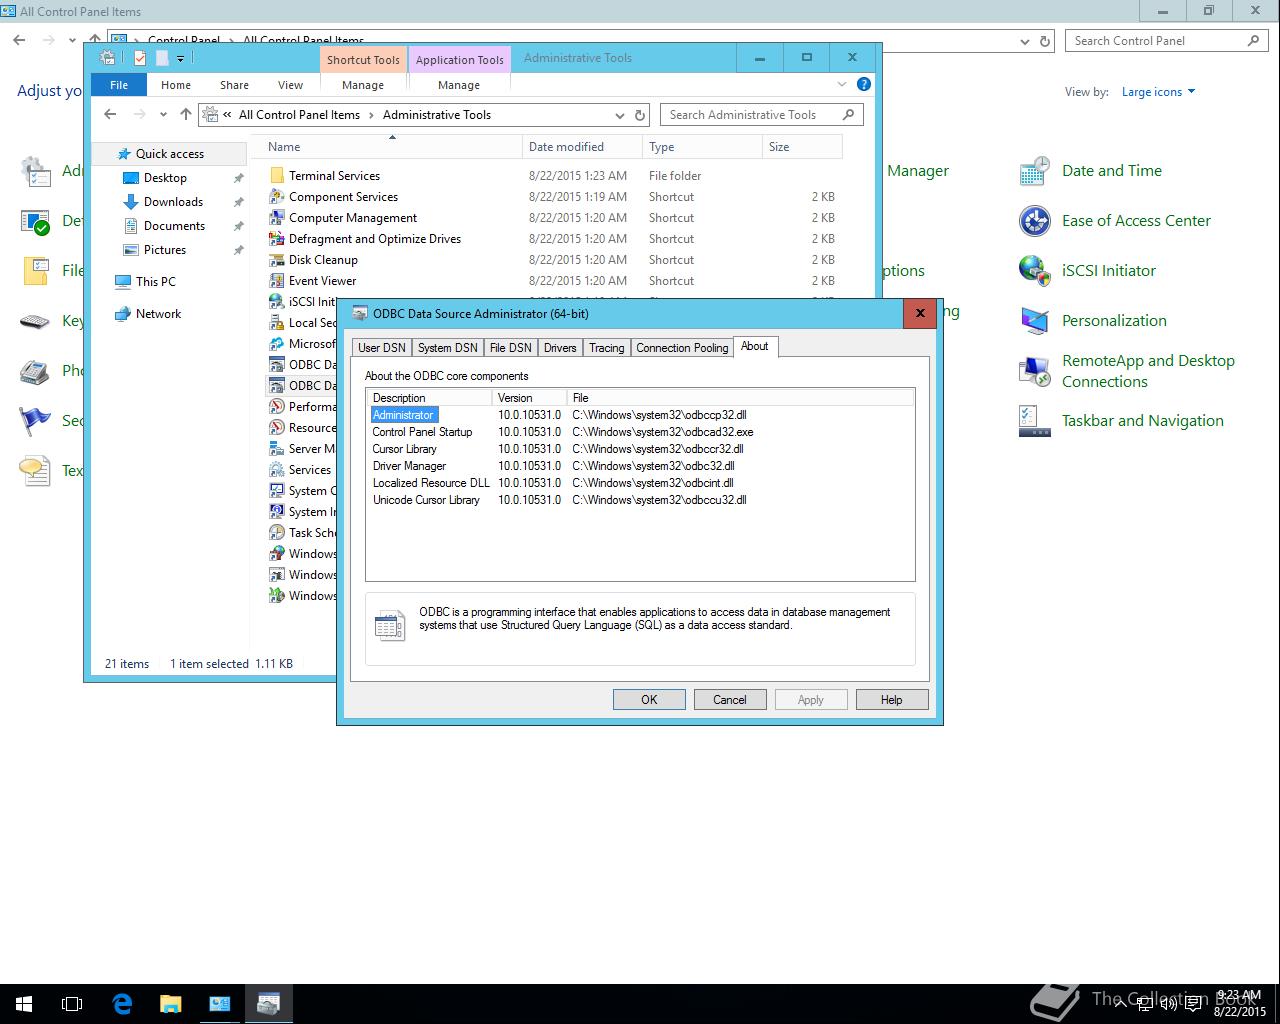Open the Home ribbon tab
Screen dimensions: 1280x1024
pos(176,85)
